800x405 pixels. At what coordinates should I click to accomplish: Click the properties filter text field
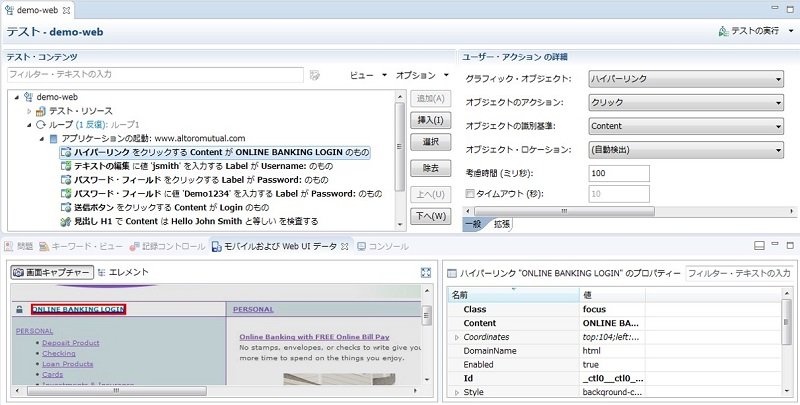(739, 273)
